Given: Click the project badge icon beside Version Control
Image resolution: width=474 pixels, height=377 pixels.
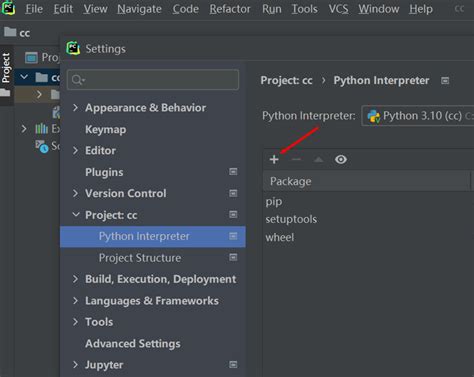Looking at the screenshot, I should pyautogui.click(x=233, y=193).
